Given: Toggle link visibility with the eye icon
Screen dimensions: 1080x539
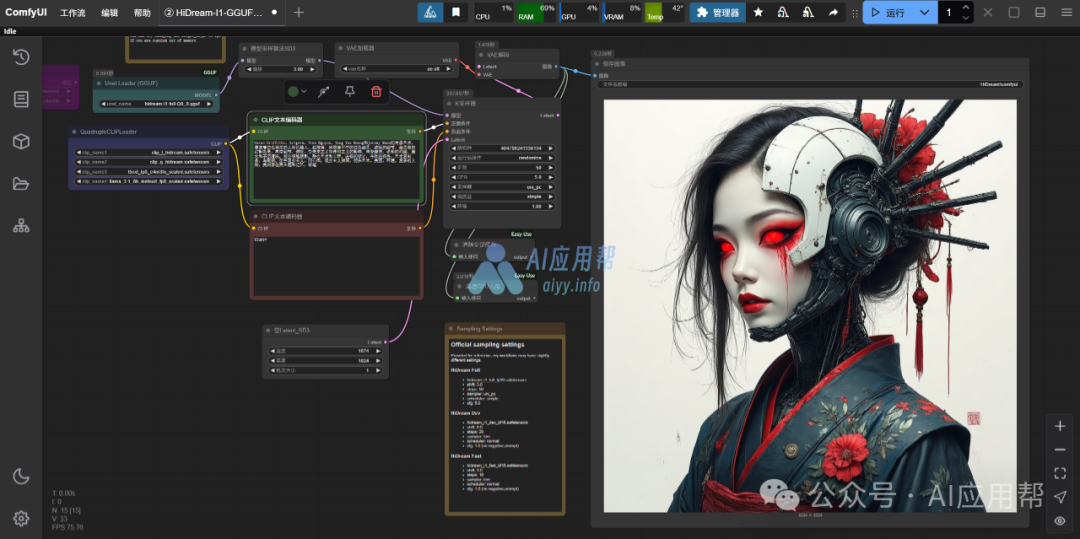Looking at the screenshot, I should (1060, 520).
